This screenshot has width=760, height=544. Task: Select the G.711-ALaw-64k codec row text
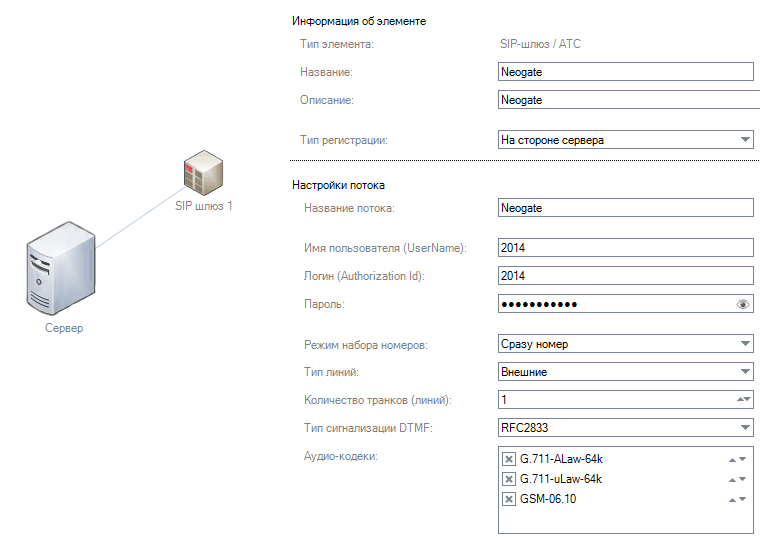561,459
